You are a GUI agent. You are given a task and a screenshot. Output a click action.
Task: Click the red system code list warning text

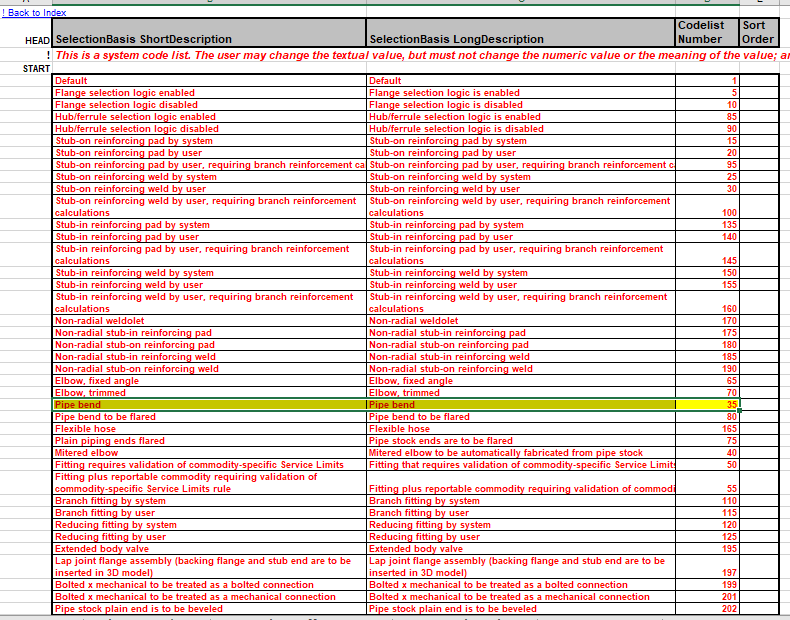pos(422,55)
